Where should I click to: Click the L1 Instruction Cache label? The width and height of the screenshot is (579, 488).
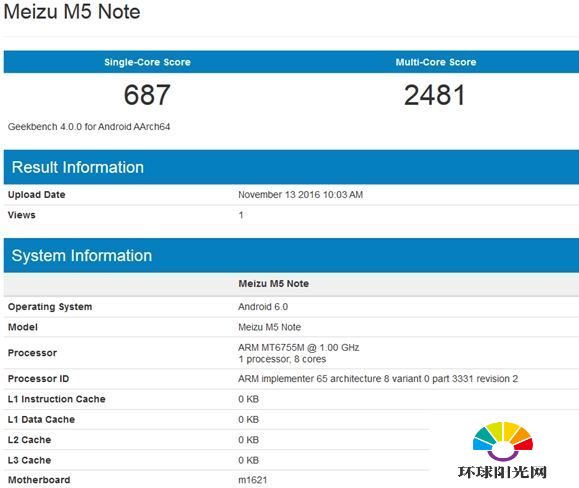pyautogui.click(x=56, y=399)
